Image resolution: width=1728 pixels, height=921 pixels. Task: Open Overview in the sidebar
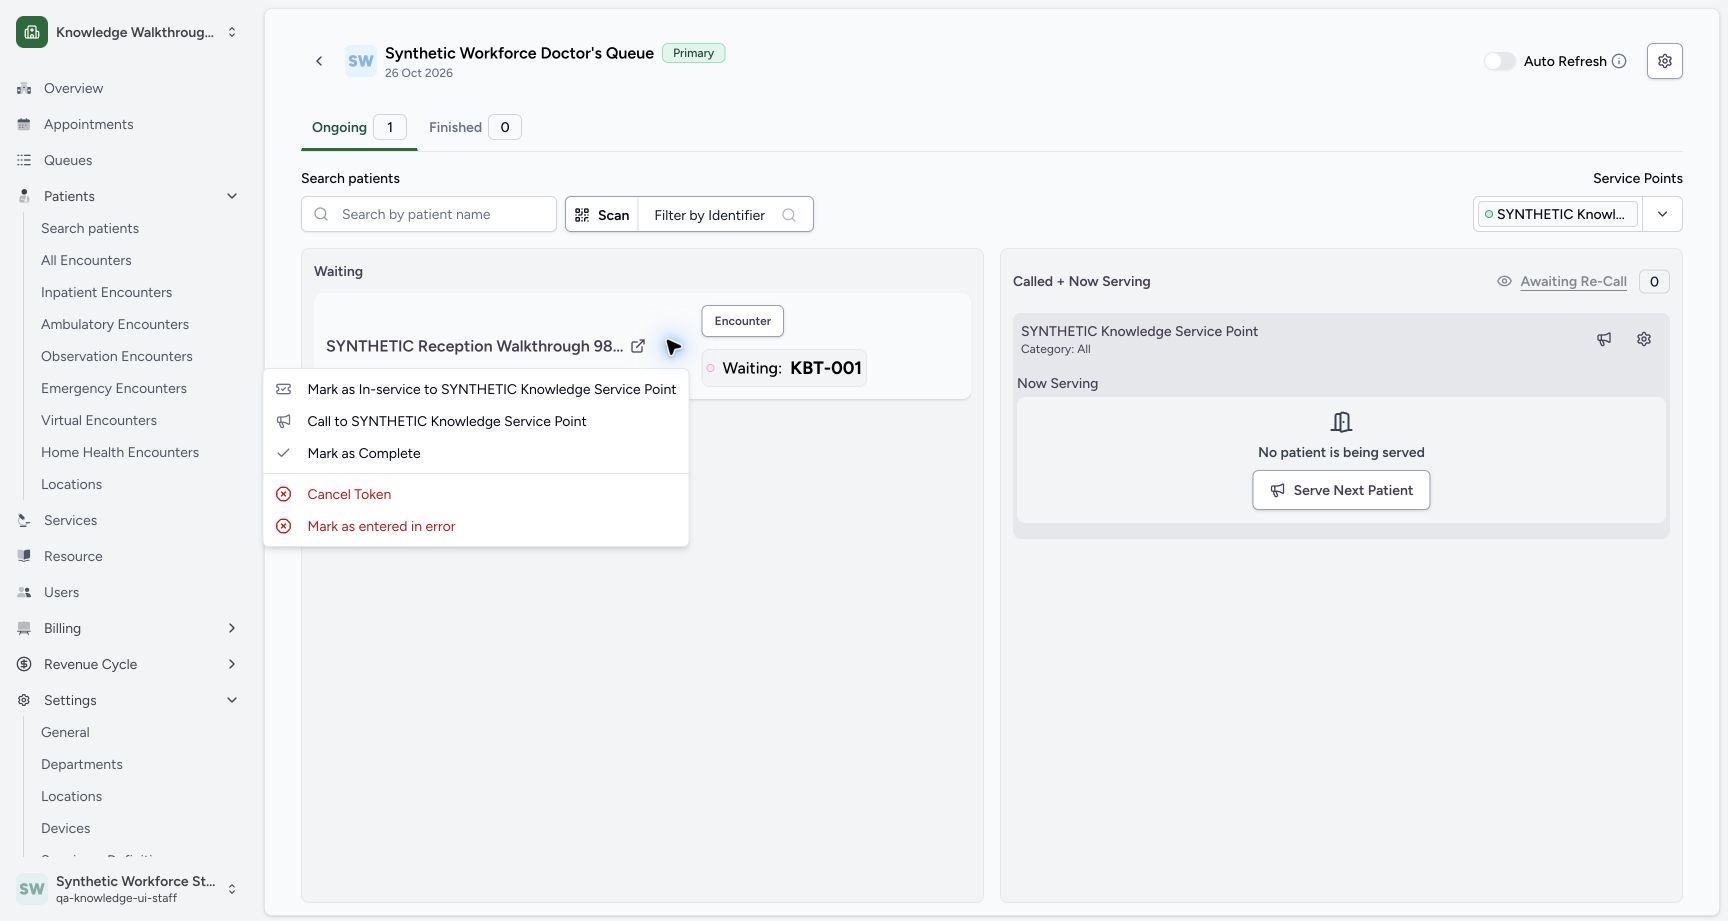click(73, 88)
